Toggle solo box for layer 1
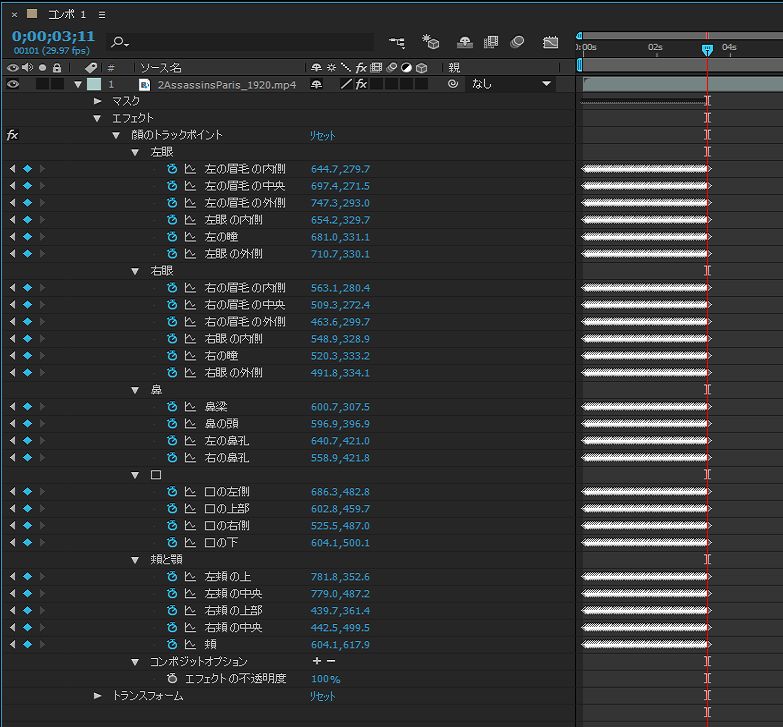The image size is (783, 727). [43, 84]
